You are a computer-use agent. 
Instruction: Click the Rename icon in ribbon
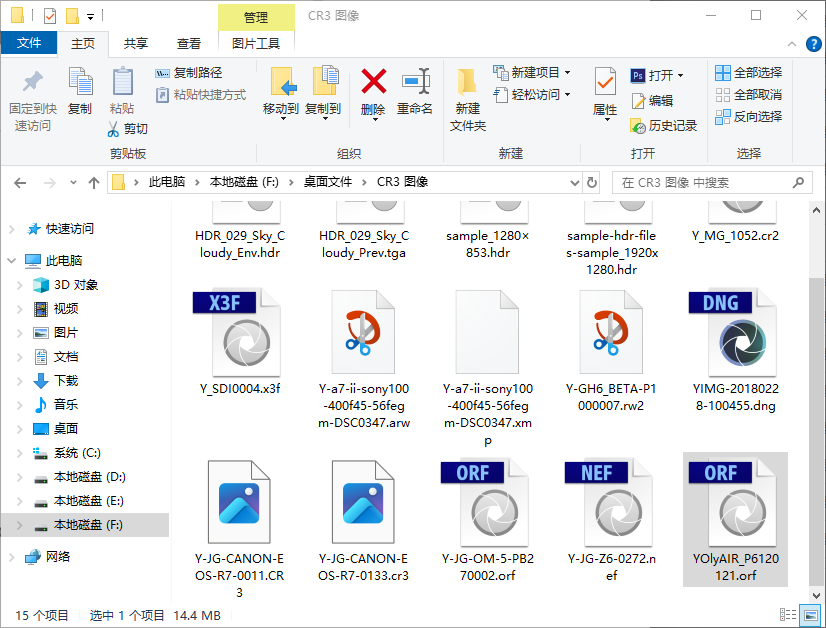click(415, 83)
